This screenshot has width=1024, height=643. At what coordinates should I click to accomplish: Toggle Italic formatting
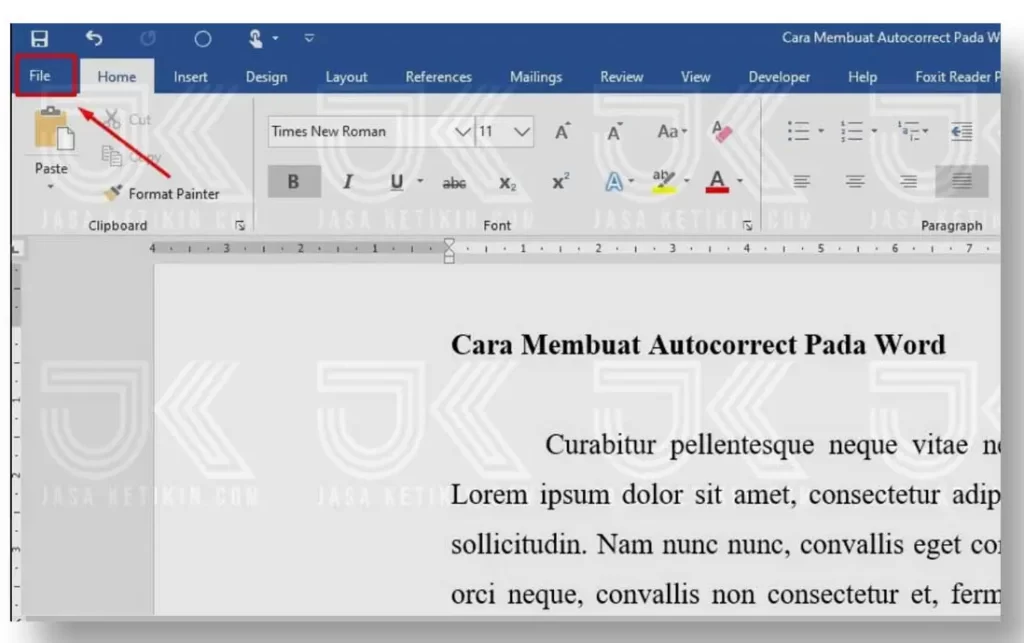(x=348, y=181)
